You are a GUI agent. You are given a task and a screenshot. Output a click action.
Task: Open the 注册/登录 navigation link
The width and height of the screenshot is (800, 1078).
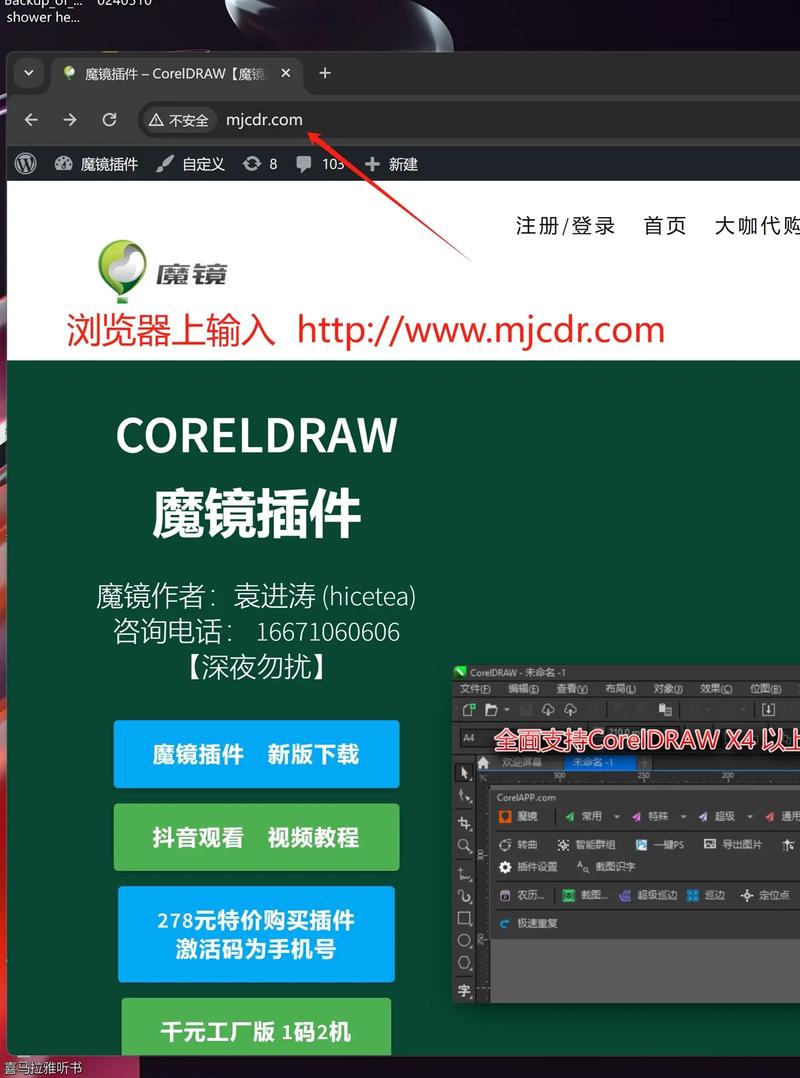565,226
